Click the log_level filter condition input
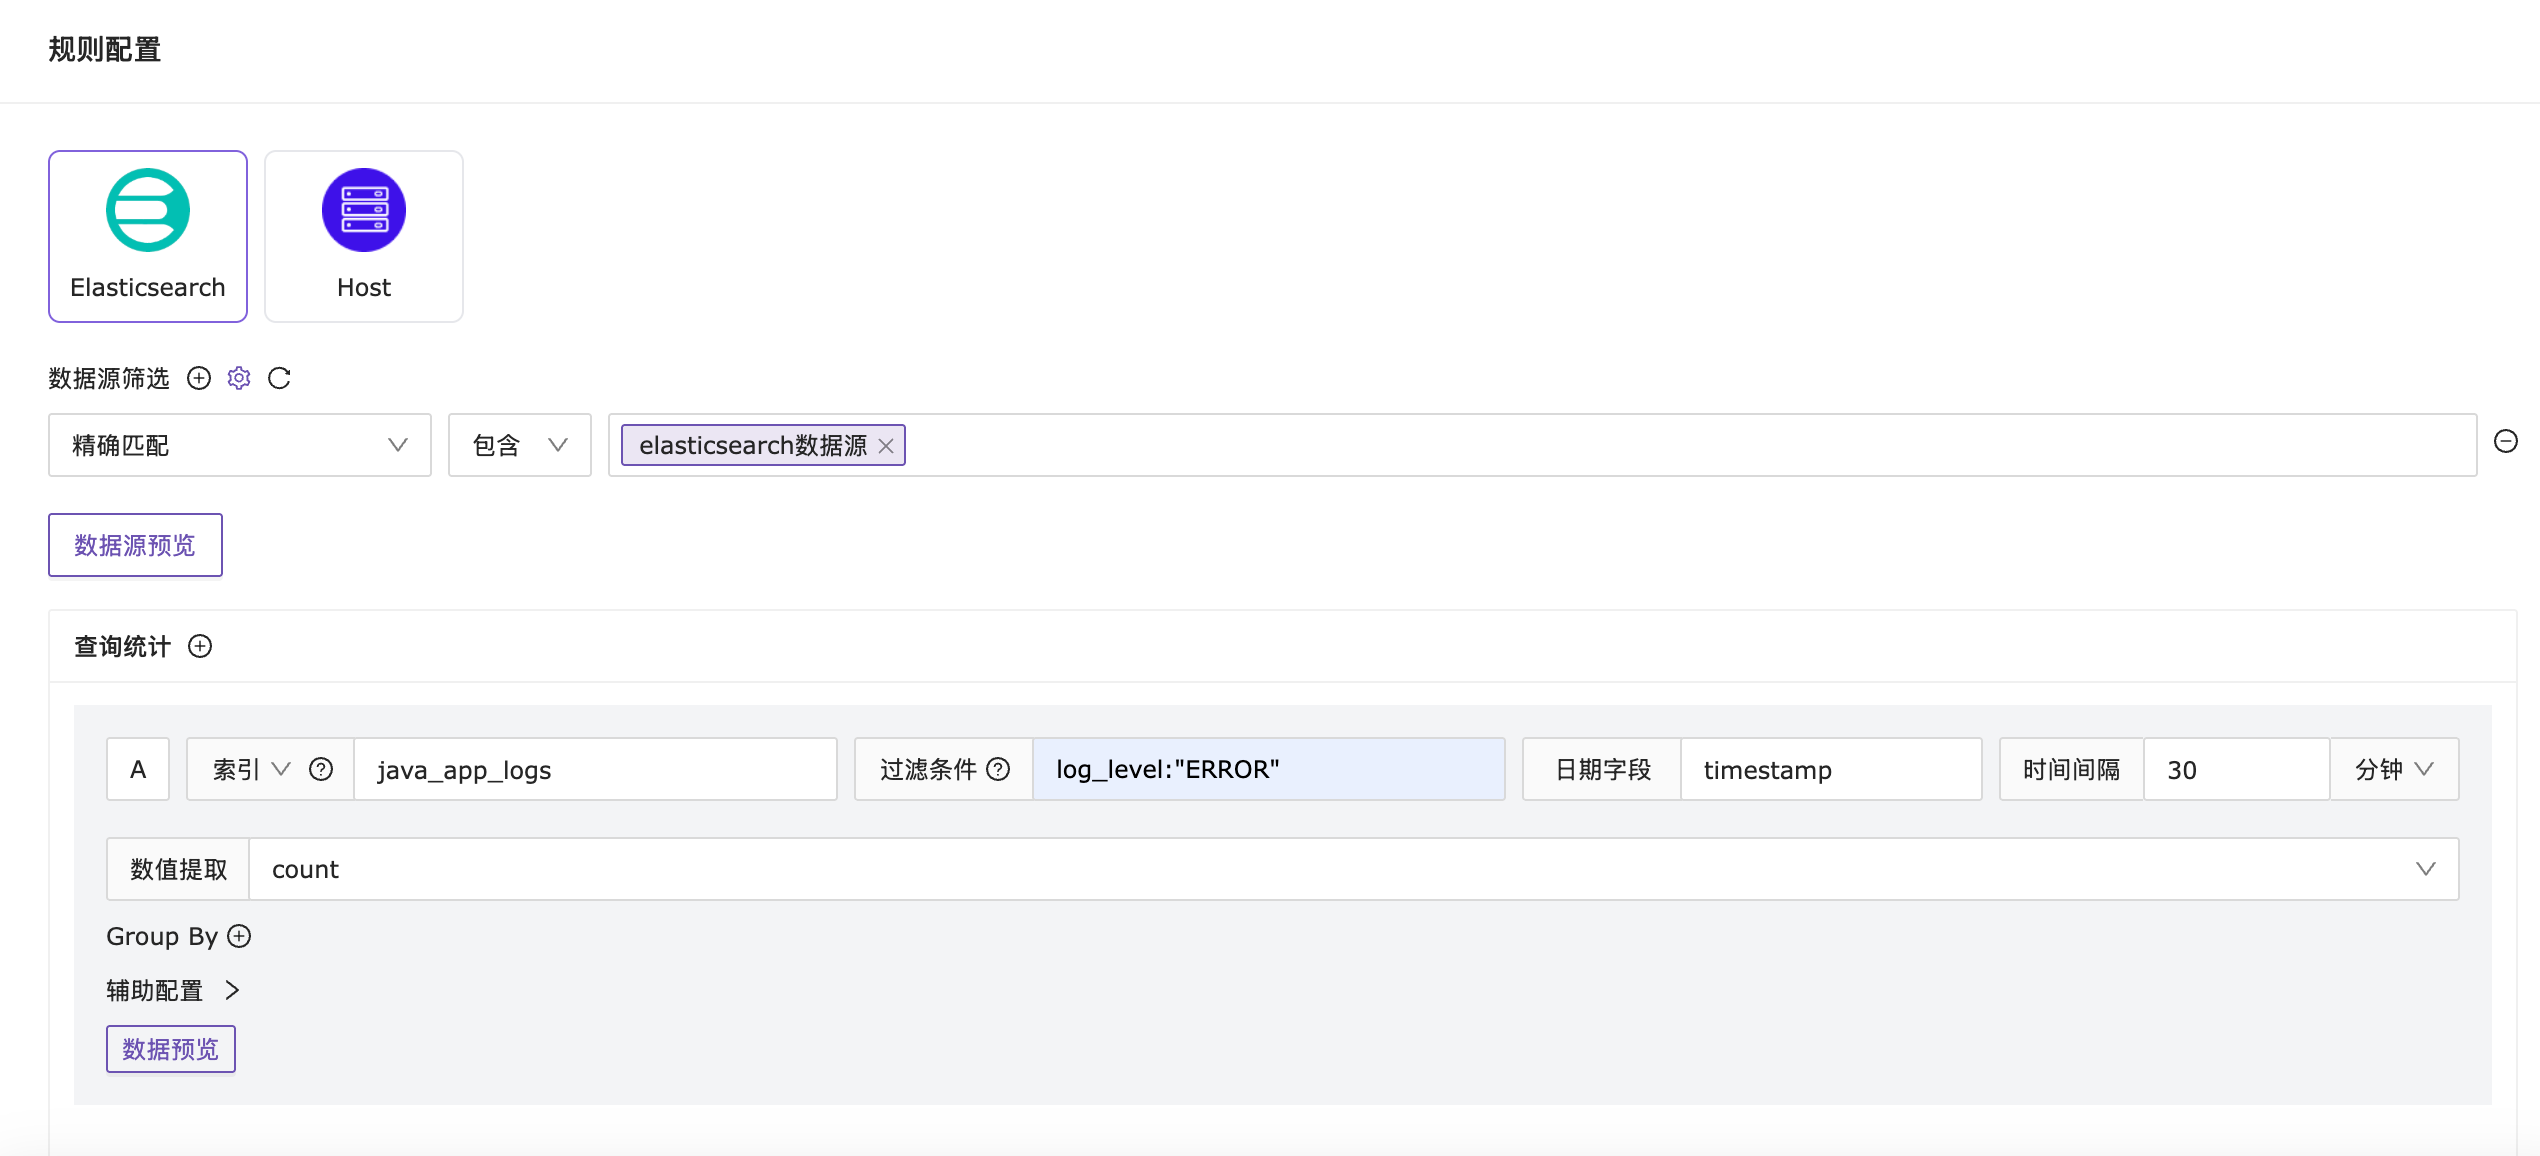Screen dimensions: 2540x1156 point(1268,769)
